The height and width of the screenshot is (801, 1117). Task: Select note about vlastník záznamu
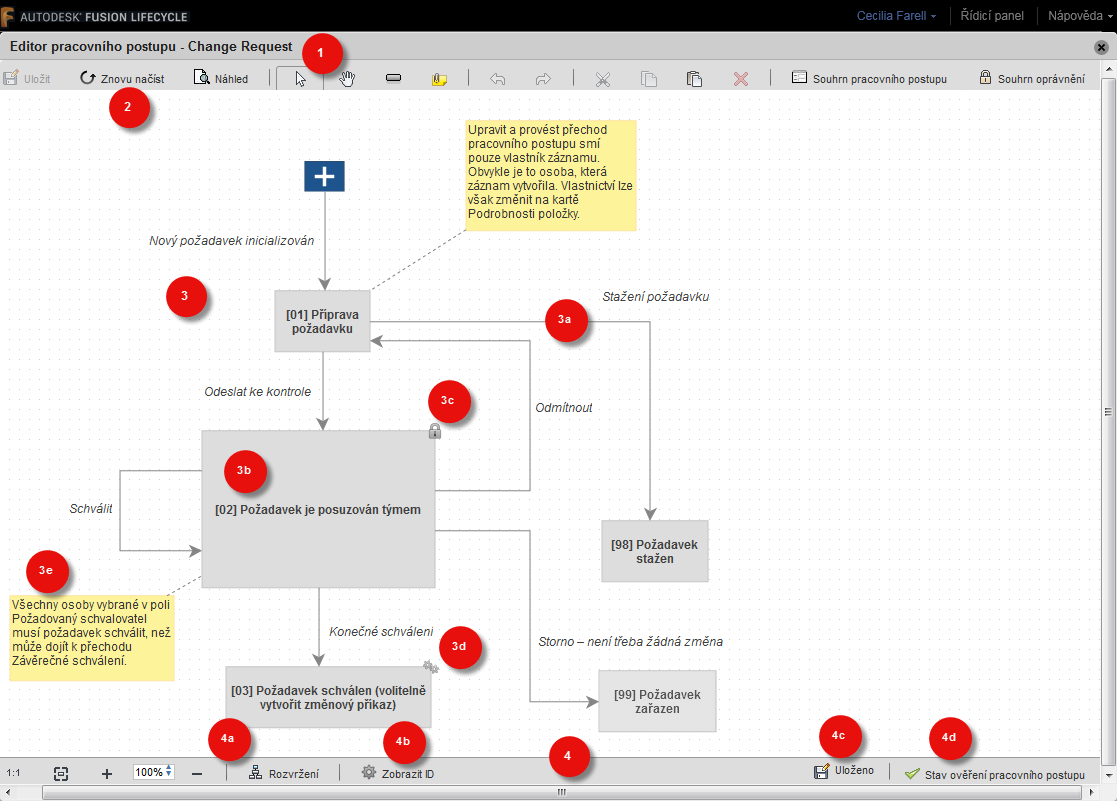coord(551,175)
